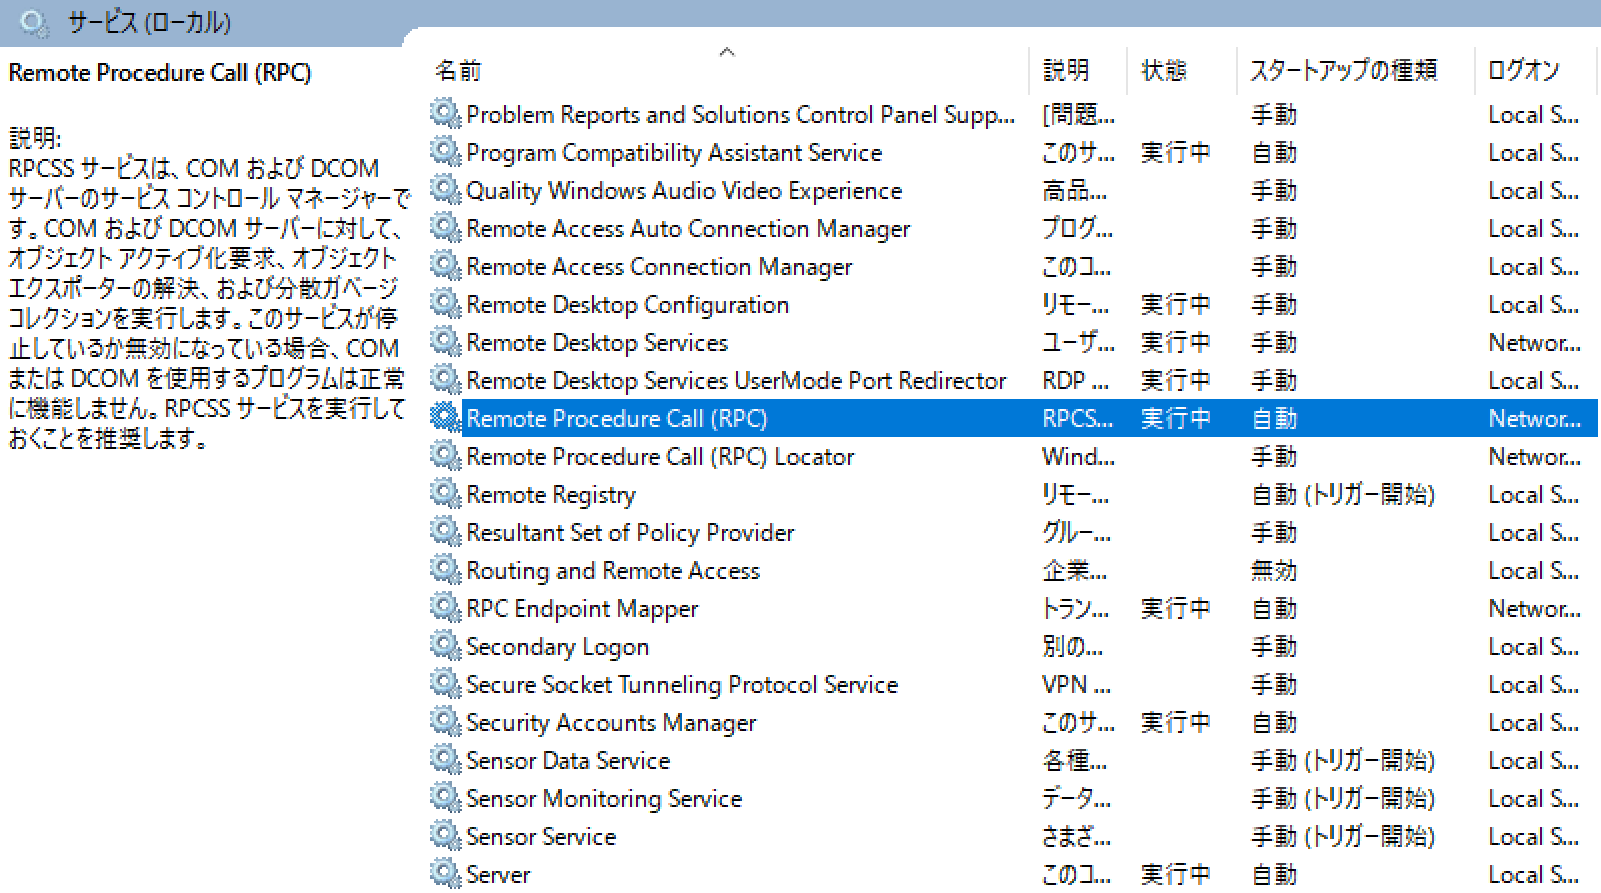Image resolution: width=1601 pixels, height=893 pixels.
Task: Click the 説明 column header
Action: tap(1066, 70)
